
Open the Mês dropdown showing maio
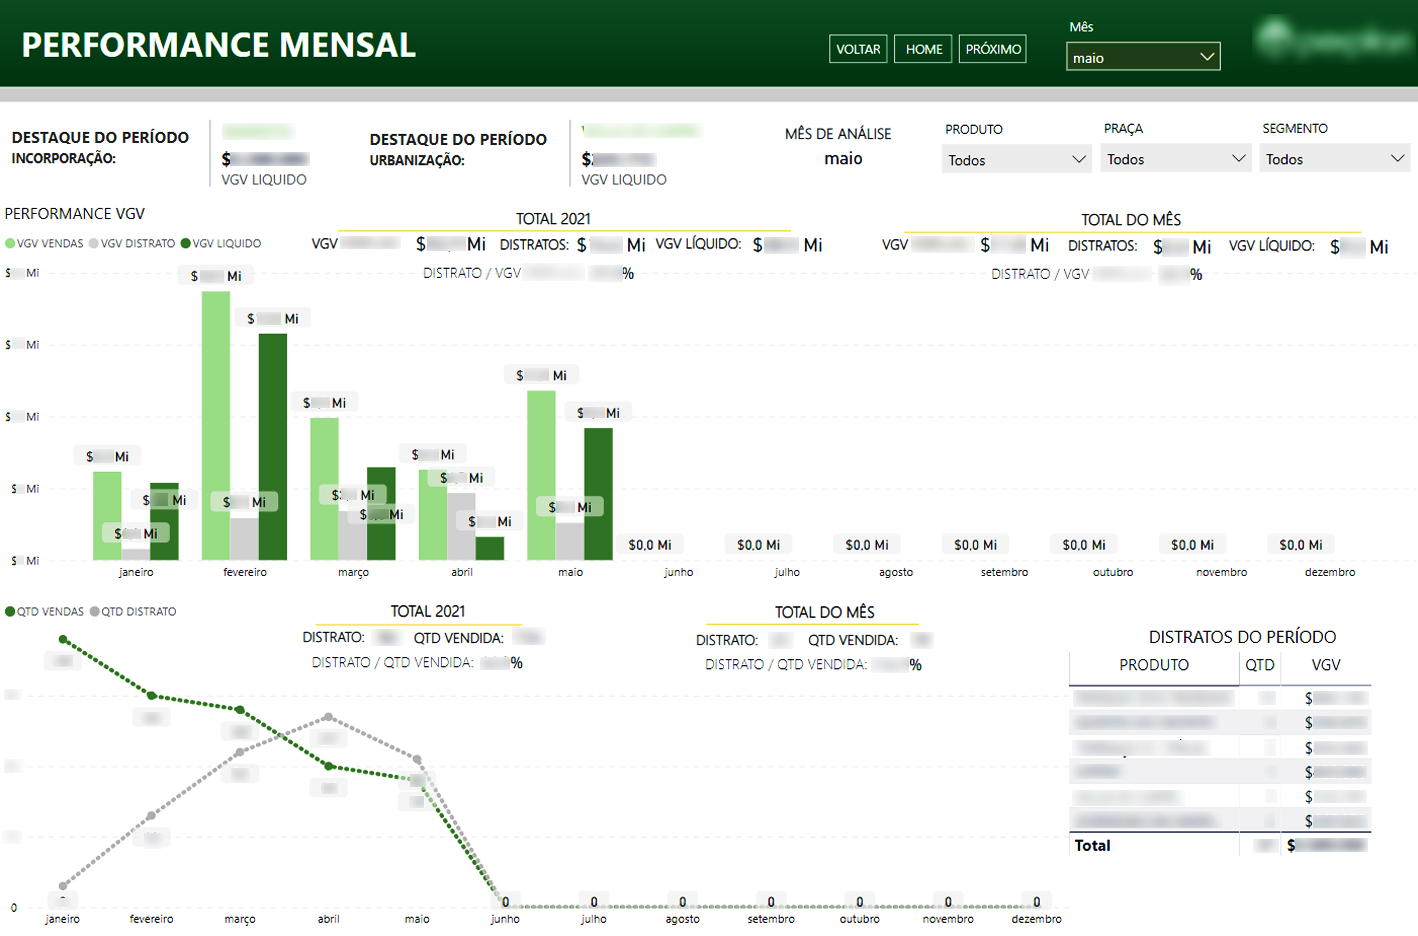pos(1143,57)
